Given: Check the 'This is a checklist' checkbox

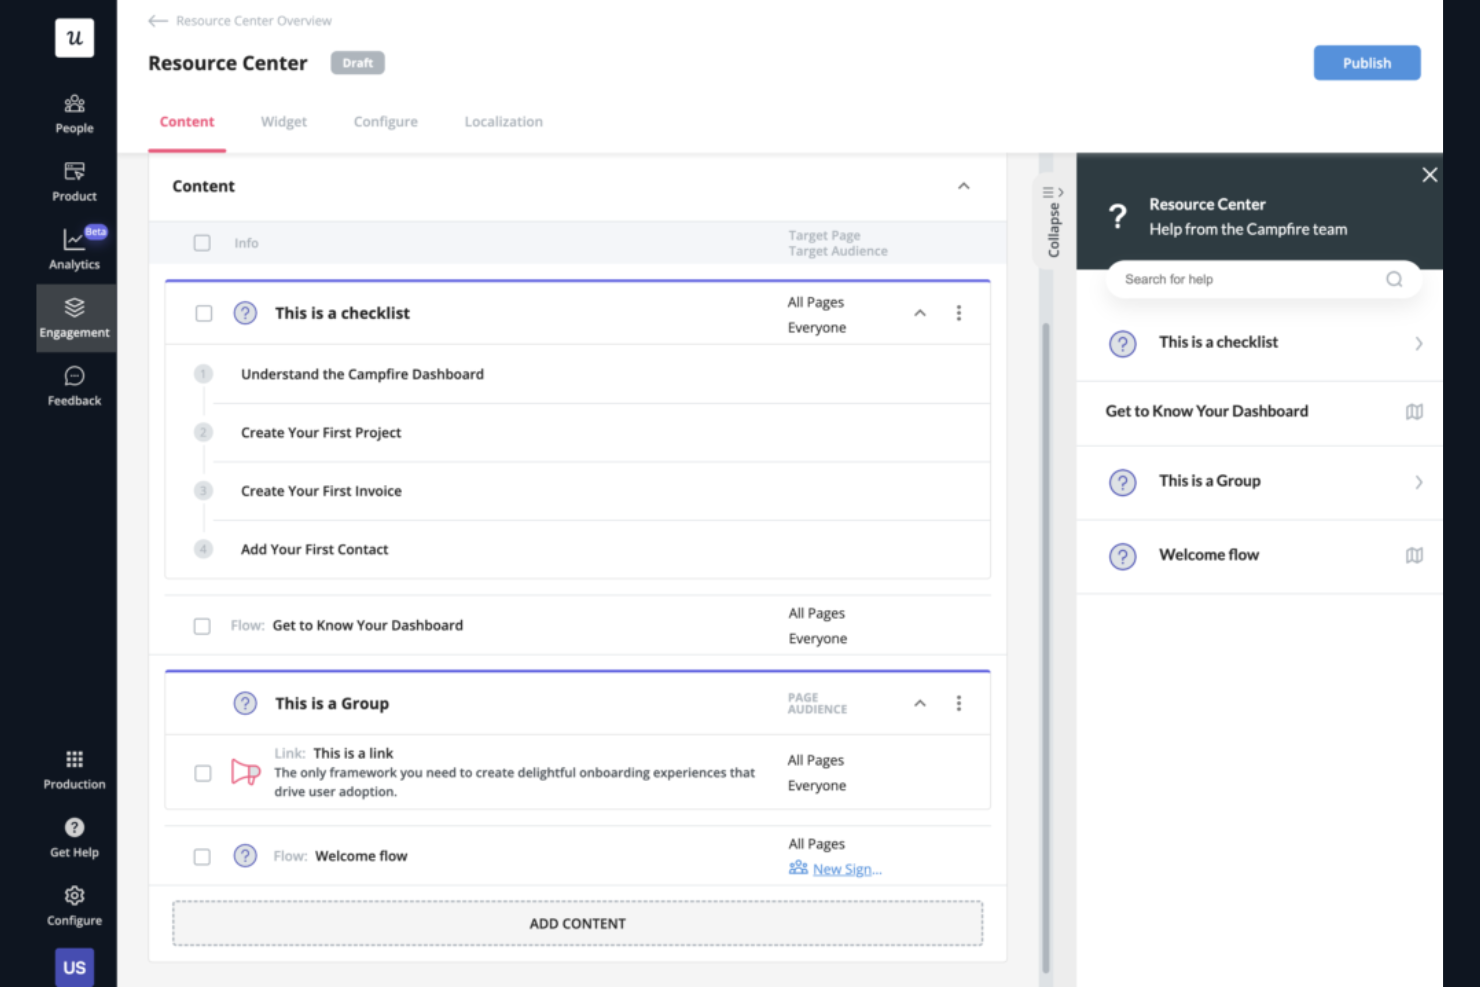Looking at the screenshot, I should click(x=204, y=314).
